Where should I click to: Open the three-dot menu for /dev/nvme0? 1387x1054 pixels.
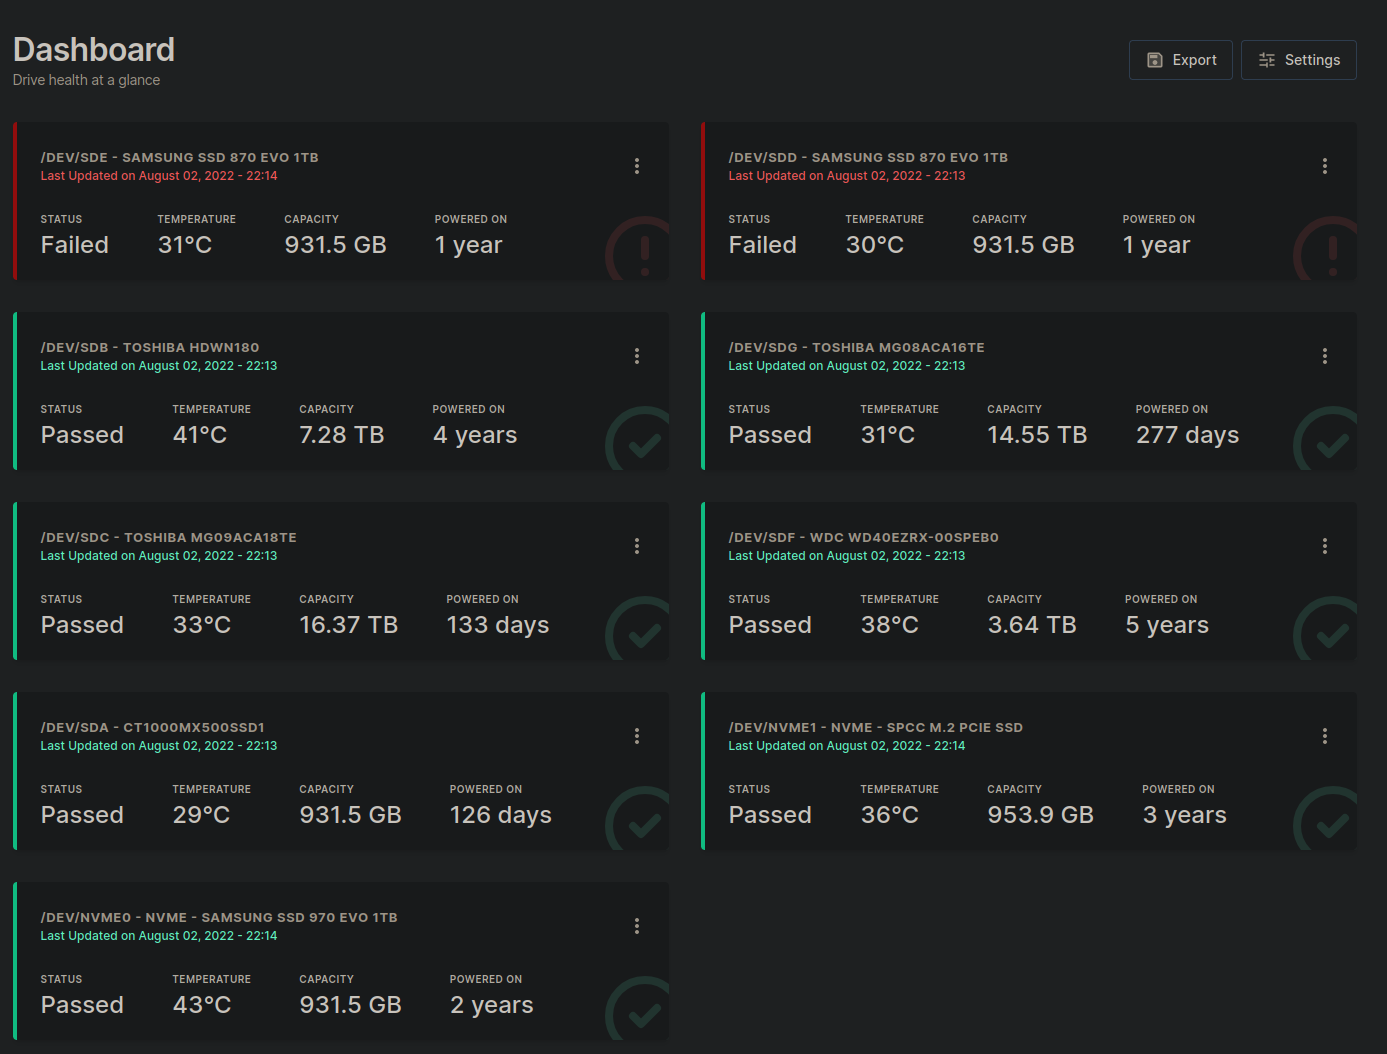click(x=637, y=926)
